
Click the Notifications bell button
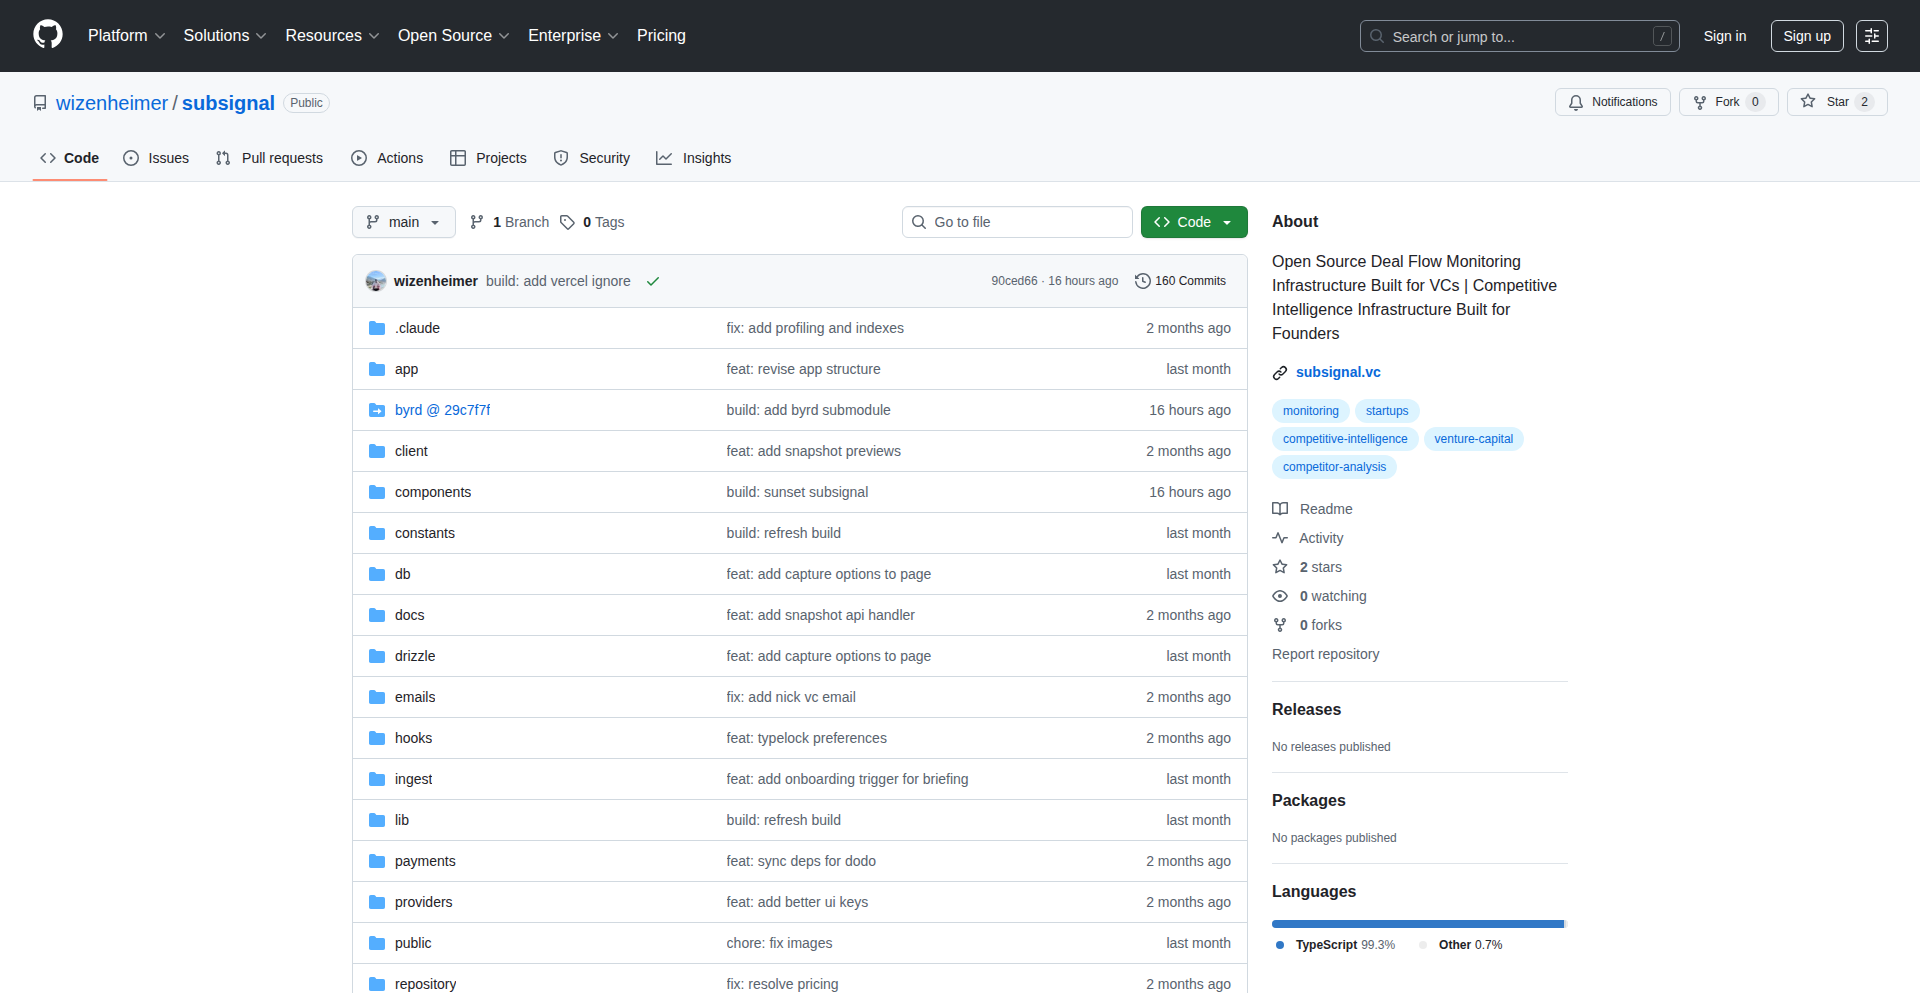(1612, 102)
